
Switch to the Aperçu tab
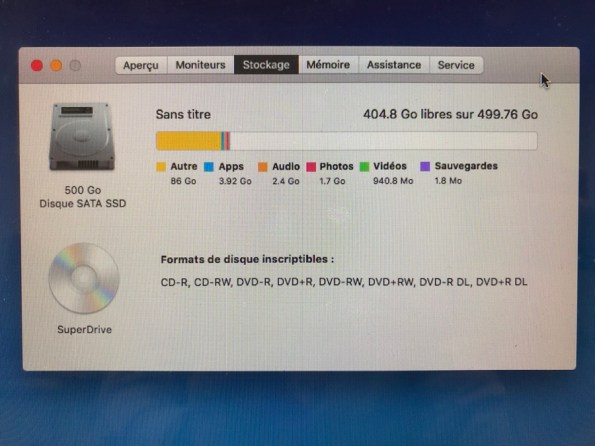pos(141,65)
